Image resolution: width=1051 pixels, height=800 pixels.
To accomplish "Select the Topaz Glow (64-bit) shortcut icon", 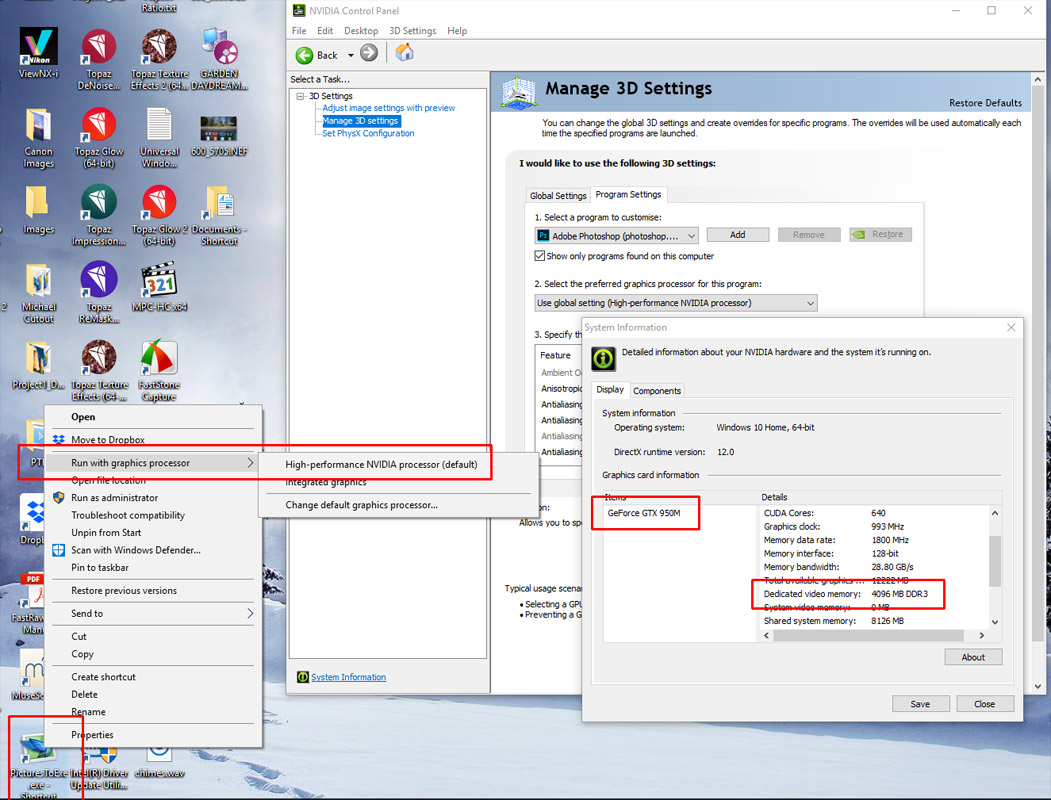I will [98, 130].
